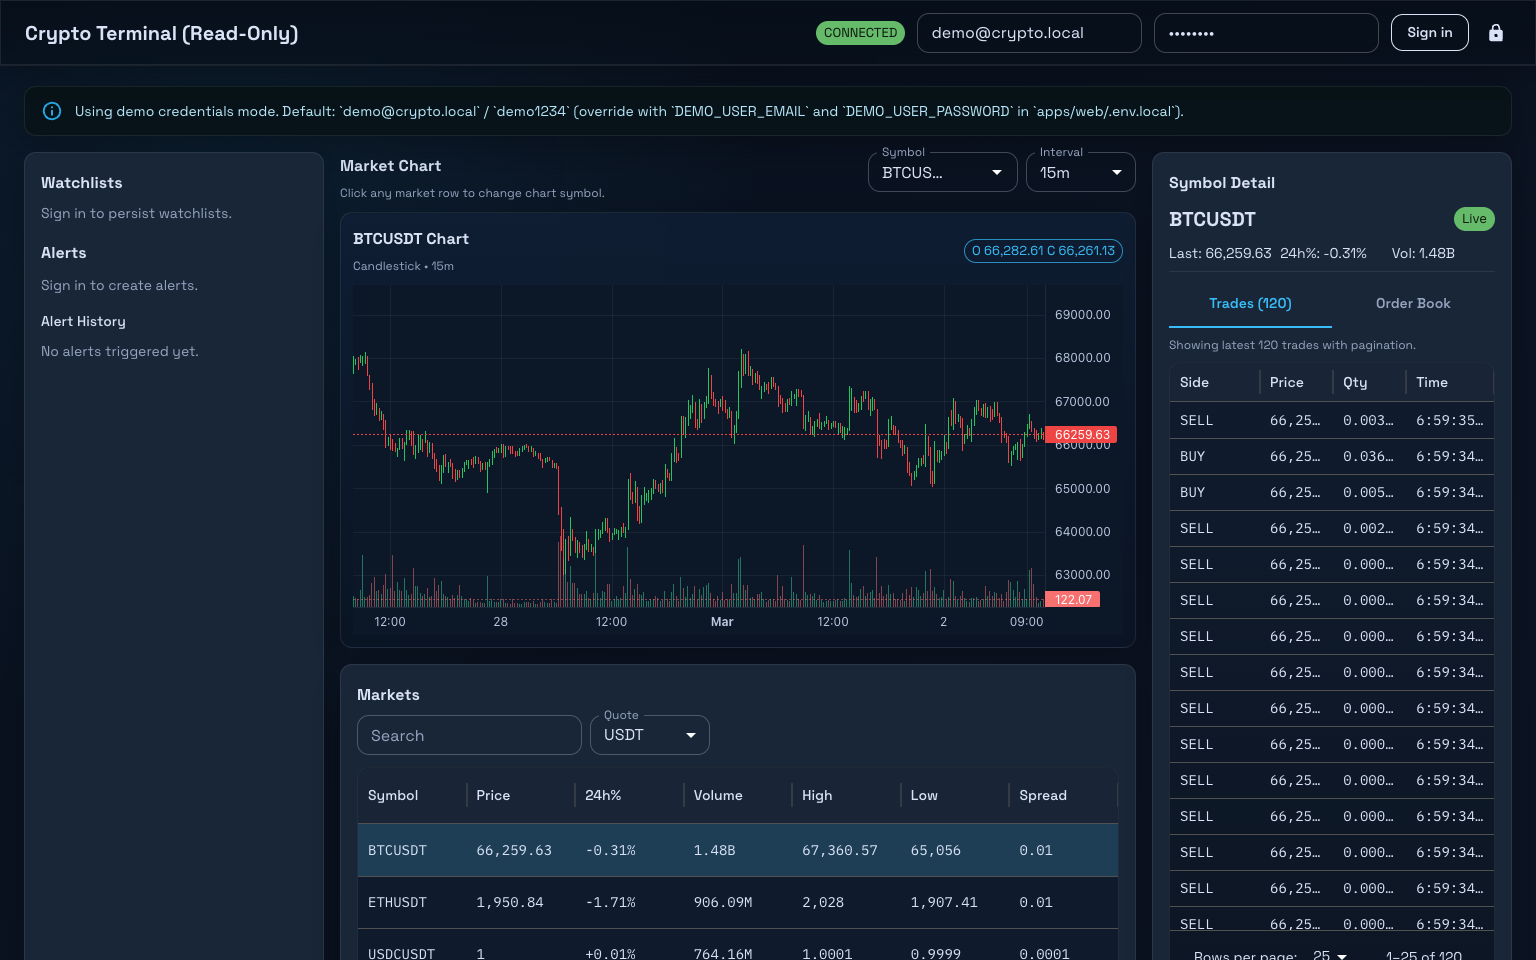Click the email input field
The width and height of the screenshot is (1536, 960).
[x=1028, y=33]
